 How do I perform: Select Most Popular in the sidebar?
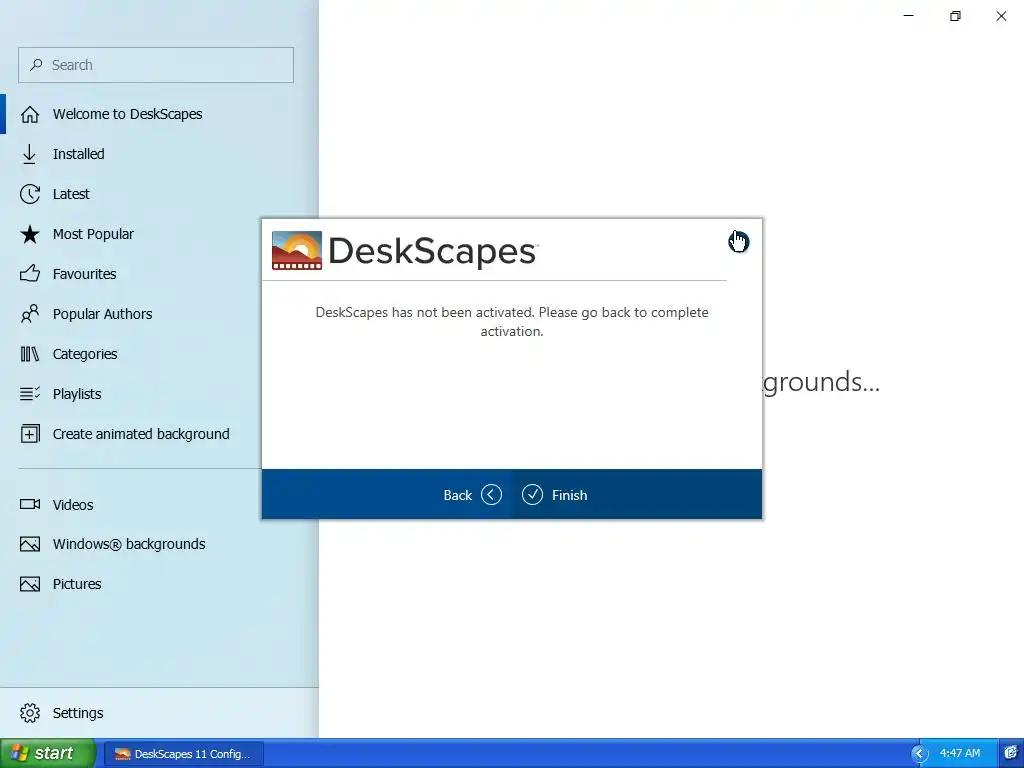[93, 234]
